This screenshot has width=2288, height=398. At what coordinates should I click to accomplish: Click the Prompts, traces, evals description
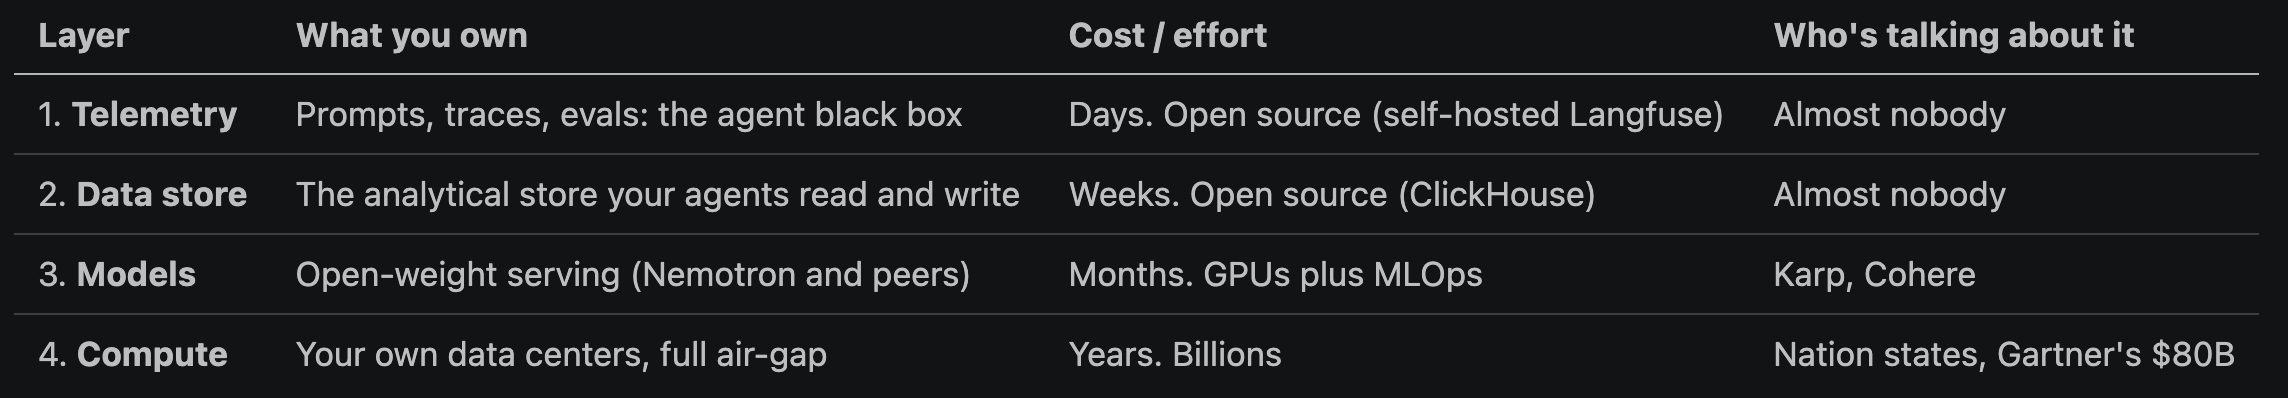click(629, 115)
